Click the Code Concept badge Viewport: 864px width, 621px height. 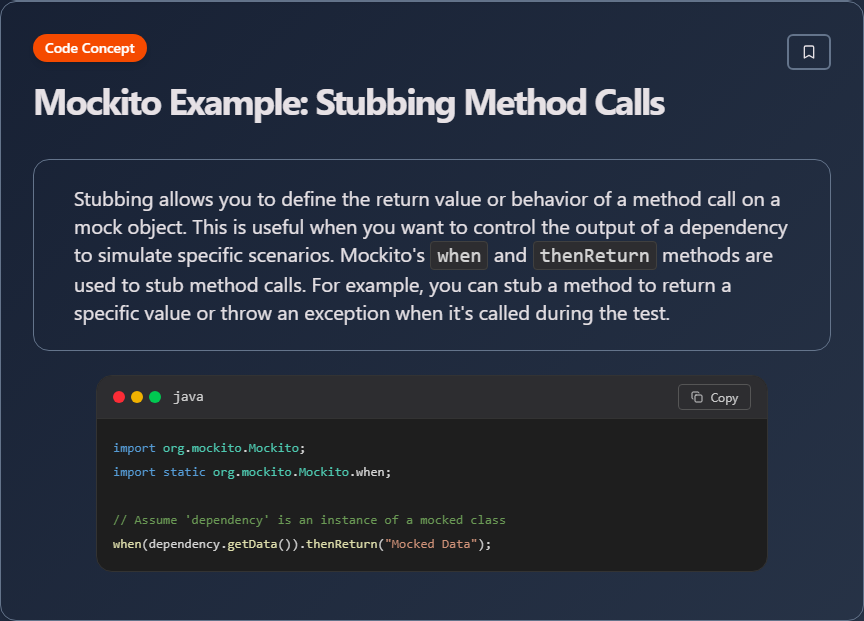pyautogui.click(x=90, y=48)
